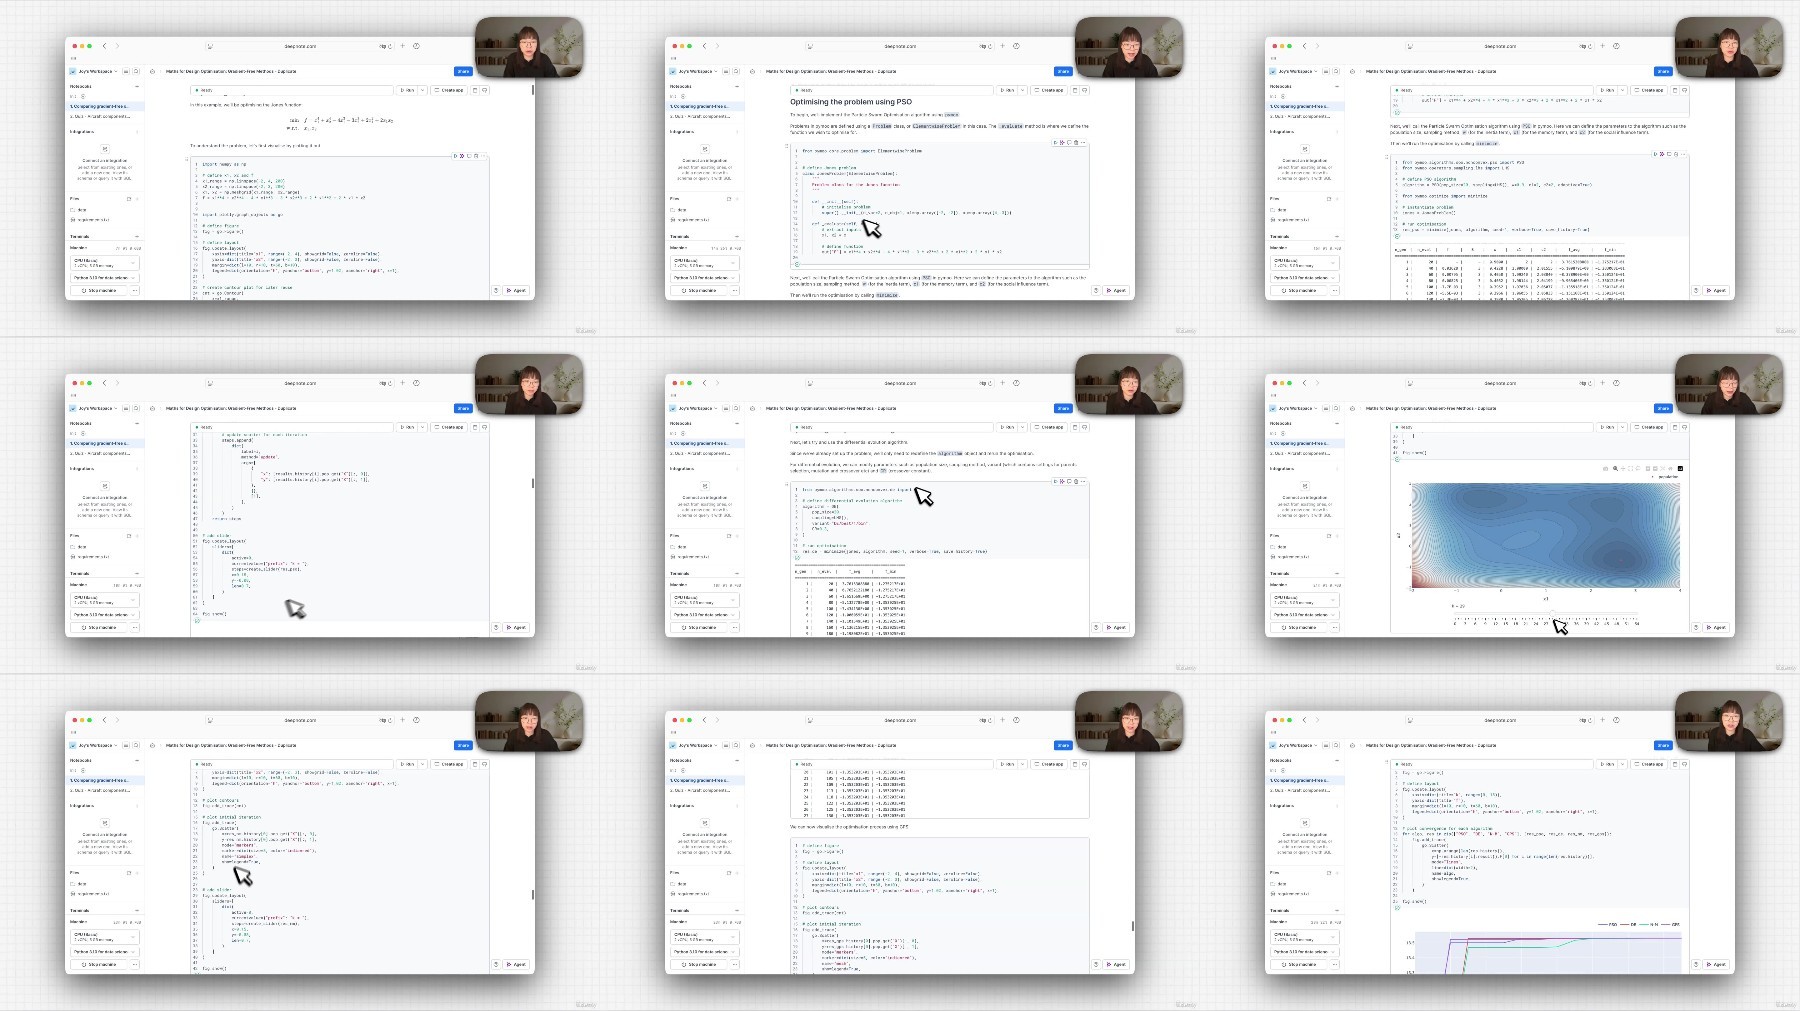Viewport: 1800px width, 1011px height.
Task: Select the Box Select tool above the contour plot
Action: [1630, 468]
